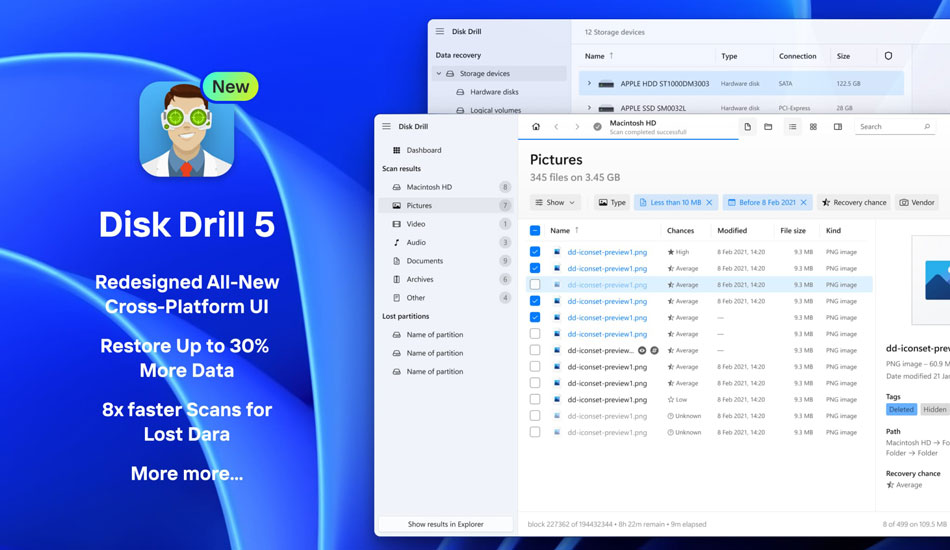Check the file with Low recovery chance

[535, 400]
